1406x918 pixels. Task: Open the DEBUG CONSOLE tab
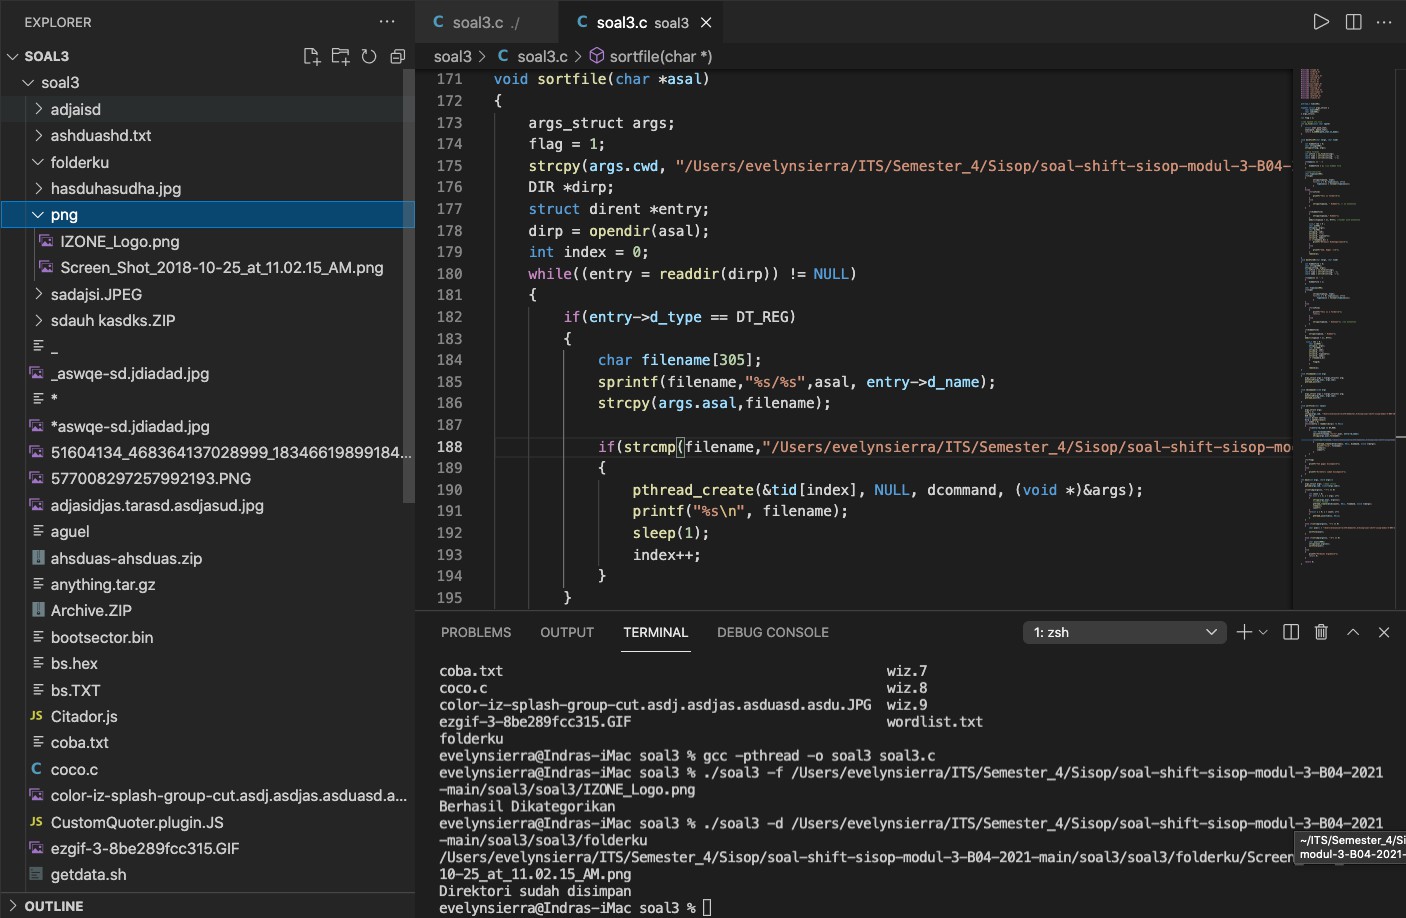click(x=772, y=632)
